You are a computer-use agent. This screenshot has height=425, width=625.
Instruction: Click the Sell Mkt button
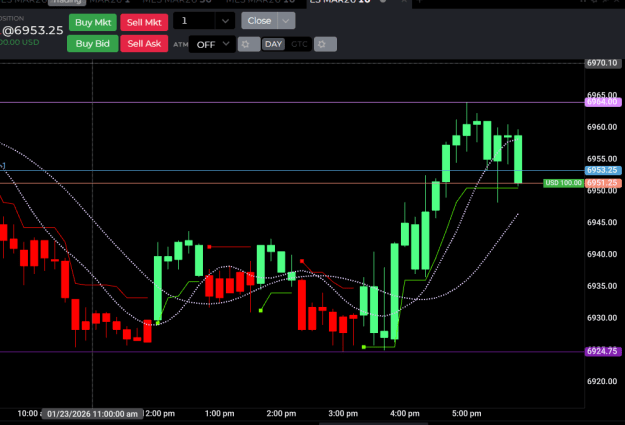tap(144, 22)
